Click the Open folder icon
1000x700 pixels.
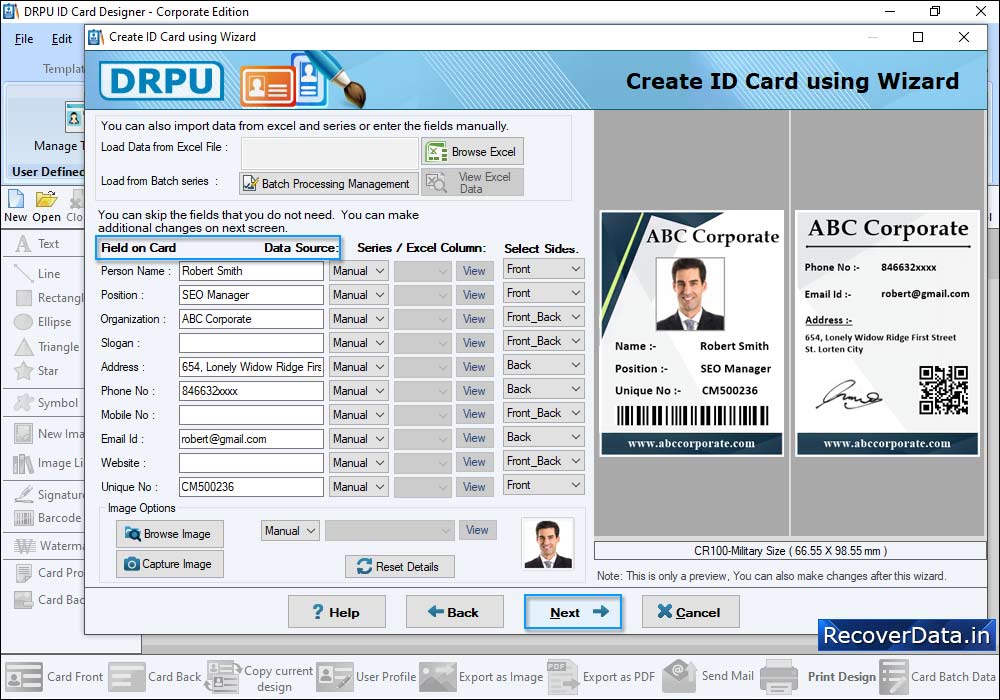coord(46,207)
